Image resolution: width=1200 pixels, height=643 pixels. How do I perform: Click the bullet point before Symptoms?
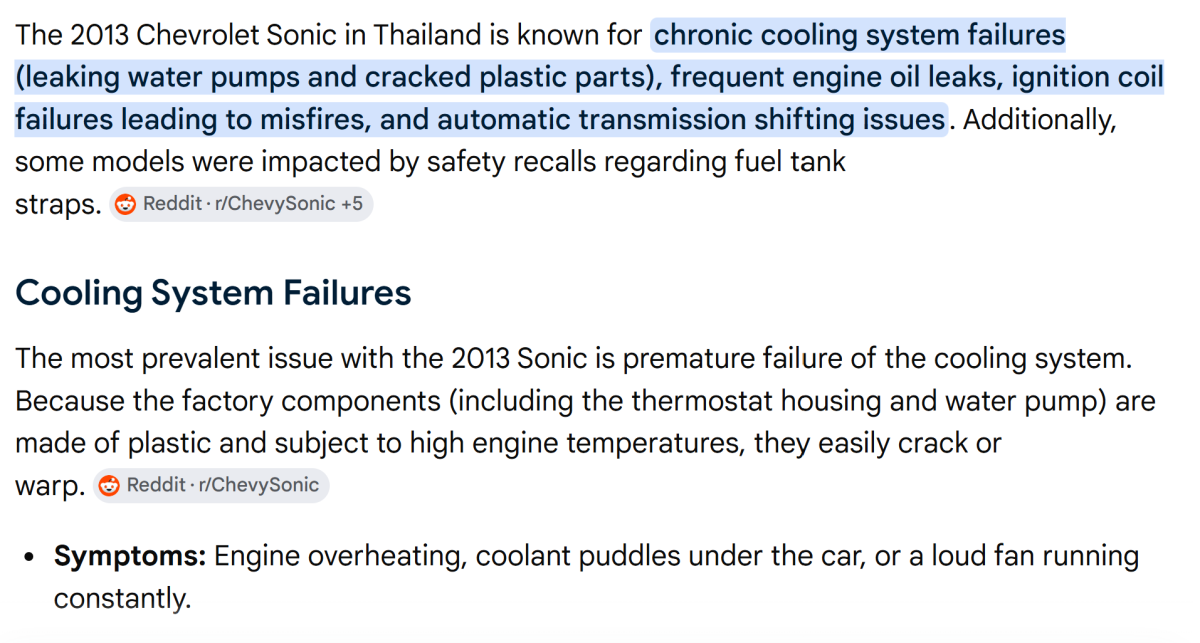(x=31, y=557)
